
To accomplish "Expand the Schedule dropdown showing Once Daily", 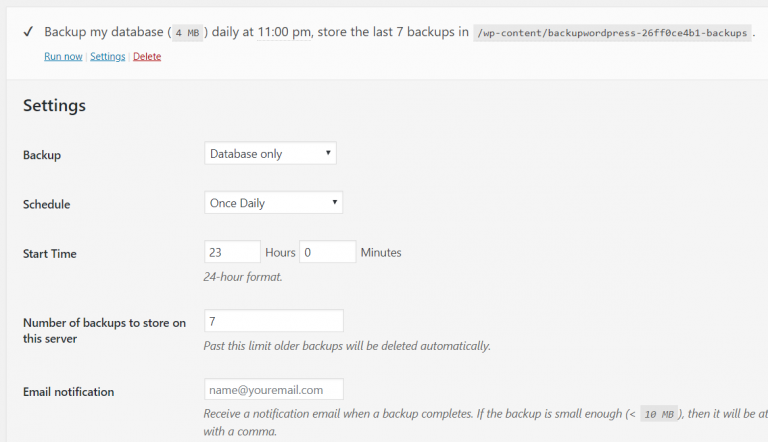I will point(273,202).
